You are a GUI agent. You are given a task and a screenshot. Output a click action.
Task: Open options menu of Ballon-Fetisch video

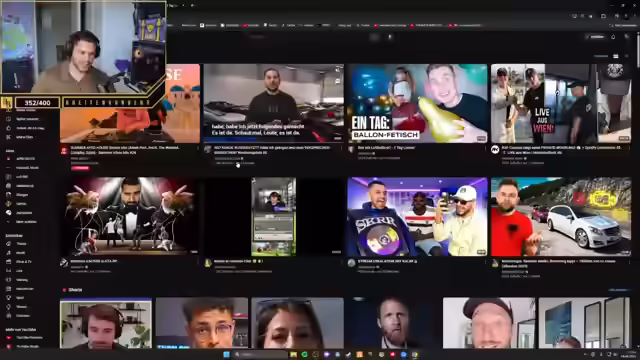486,148
